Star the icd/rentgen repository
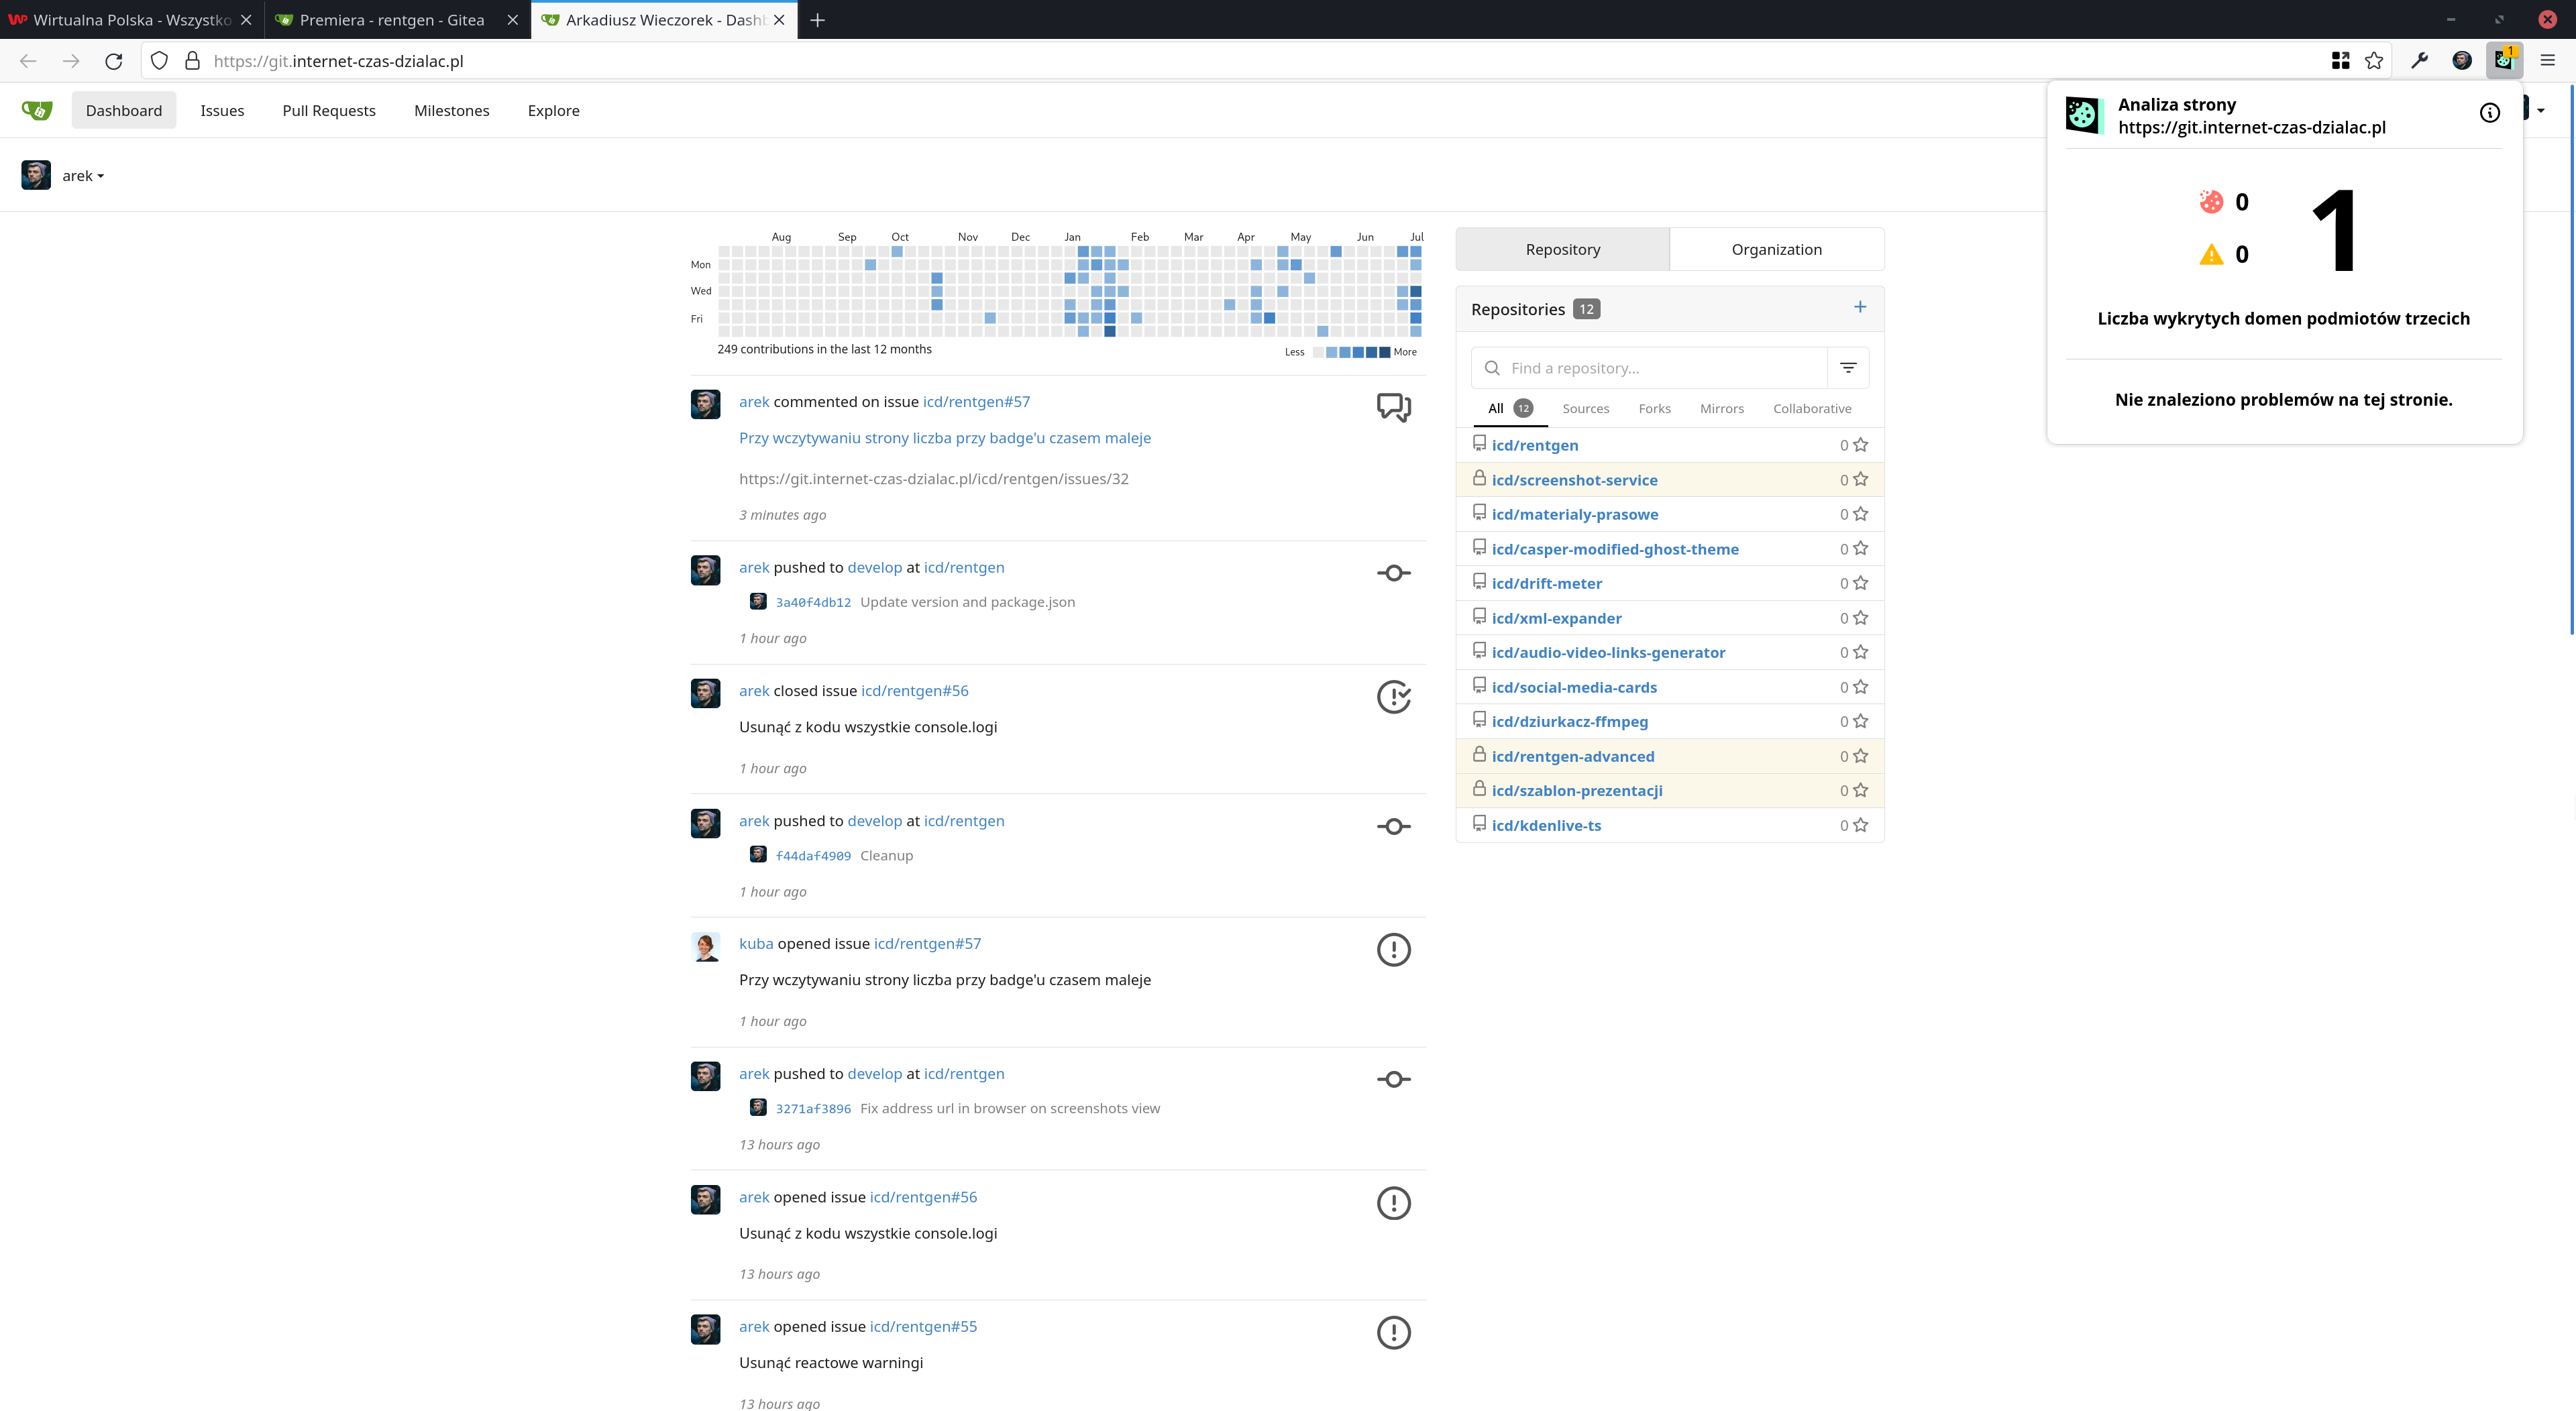Viewport: 2576px width, 1411px height. [x=1860, y=445]
